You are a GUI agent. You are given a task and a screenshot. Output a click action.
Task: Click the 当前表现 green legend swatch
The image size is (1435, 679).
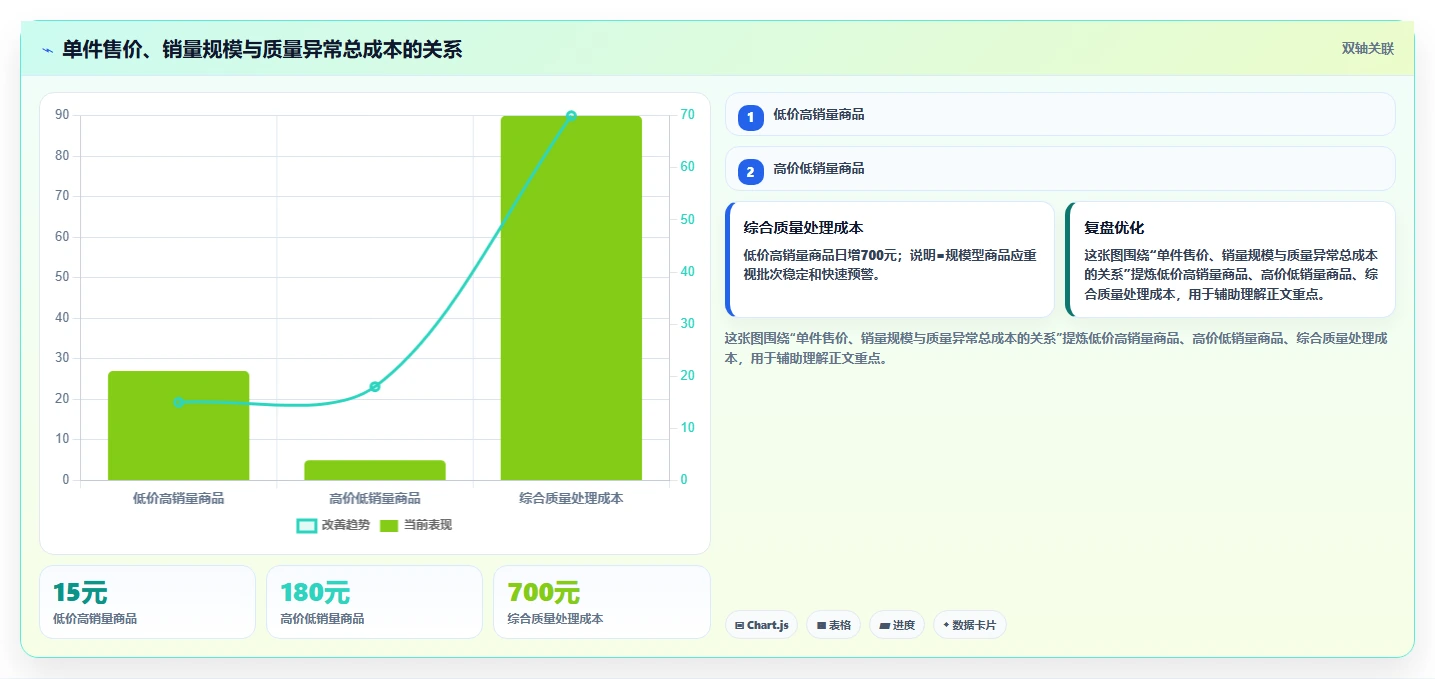(389, 526)
